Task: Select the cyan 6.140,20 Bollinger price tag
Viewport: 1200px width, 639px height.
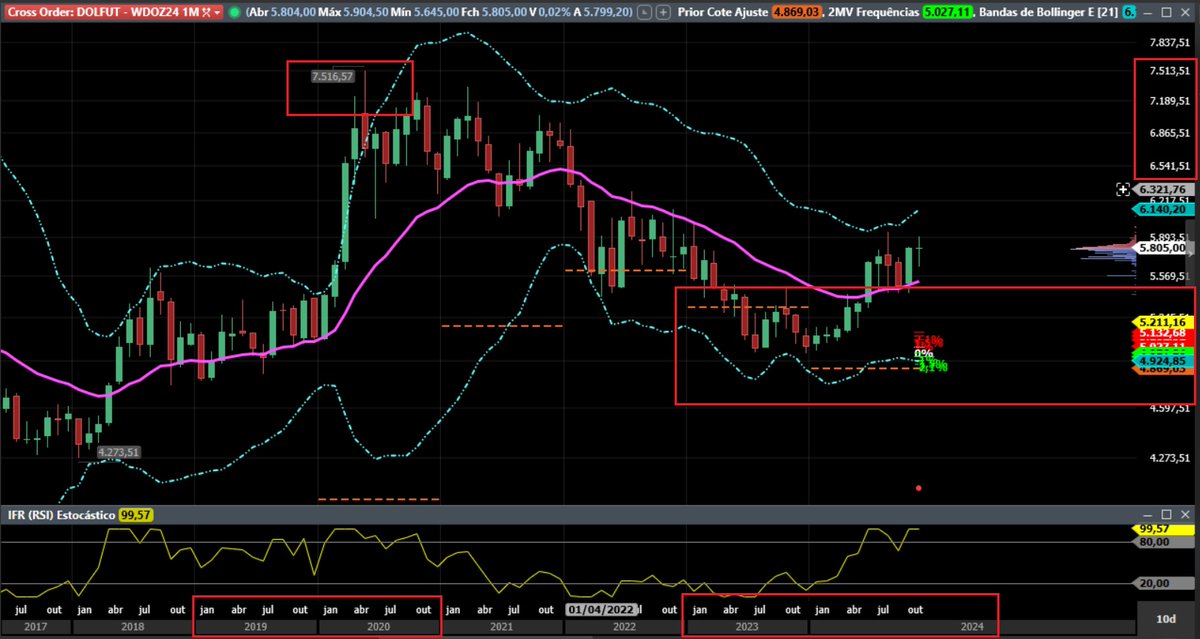Action: tap(1162, 209)
